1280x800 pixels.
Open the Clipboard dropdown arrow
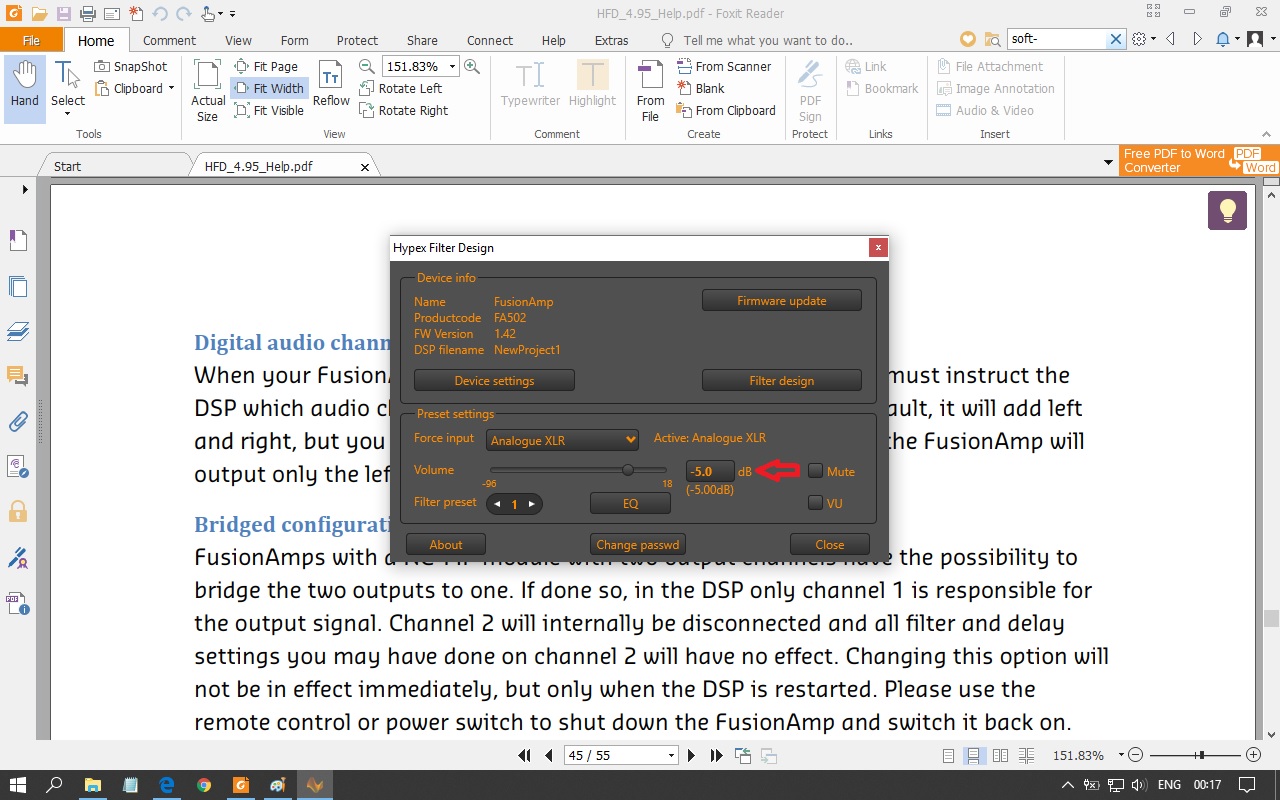(x=171, y=88)
